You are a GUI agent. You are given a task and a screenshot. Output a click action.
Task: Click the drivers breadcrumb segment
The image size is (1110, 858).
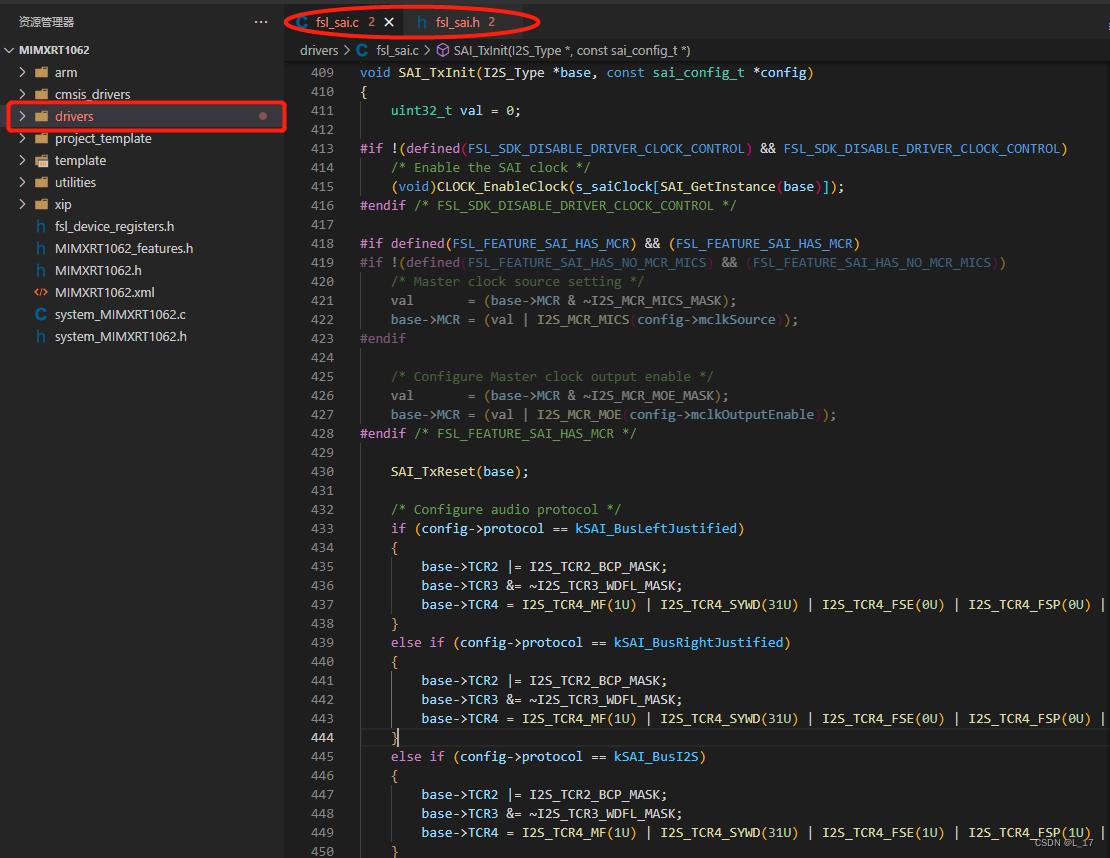(x=319, y=50)
